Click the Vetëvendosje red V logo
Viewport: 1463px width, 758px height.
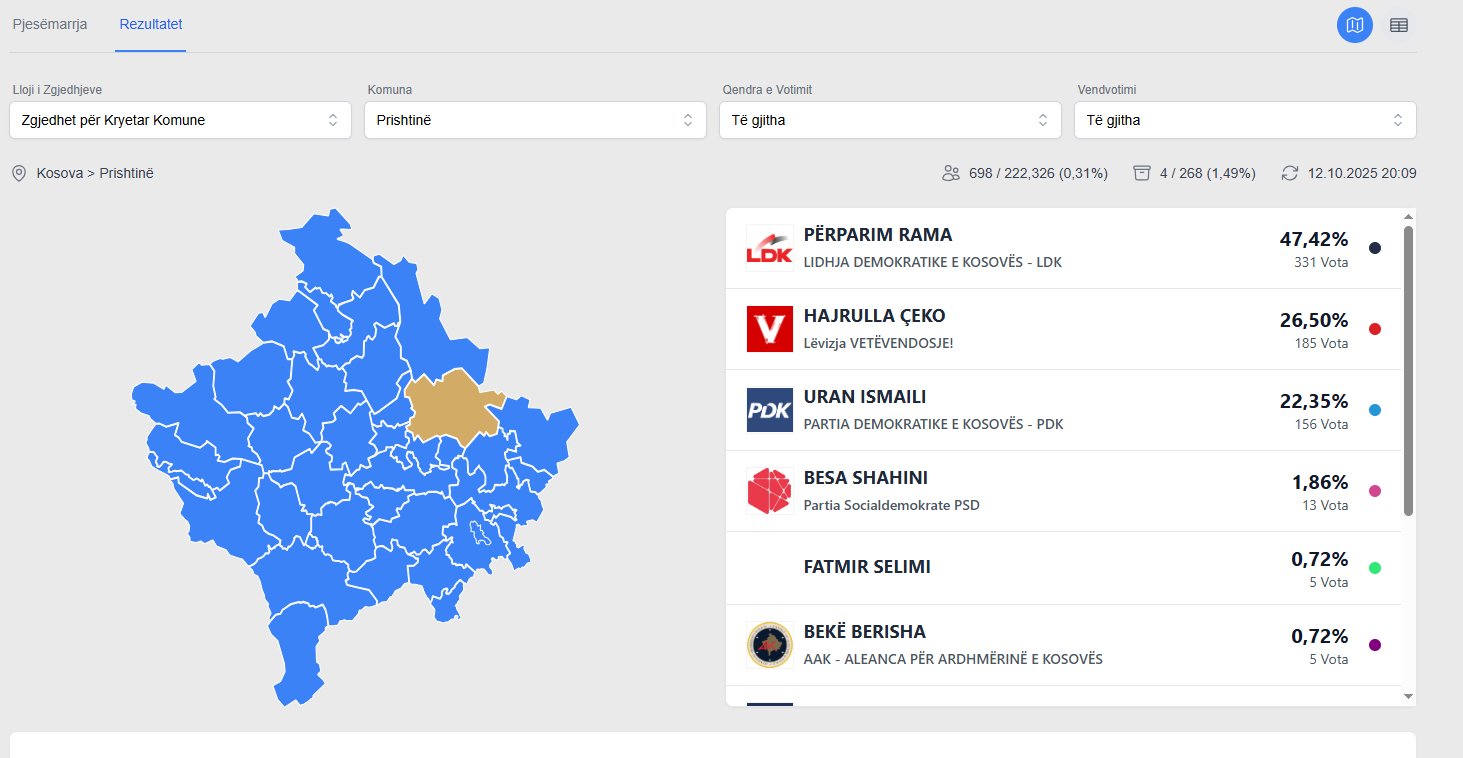(x=769, y=329)
